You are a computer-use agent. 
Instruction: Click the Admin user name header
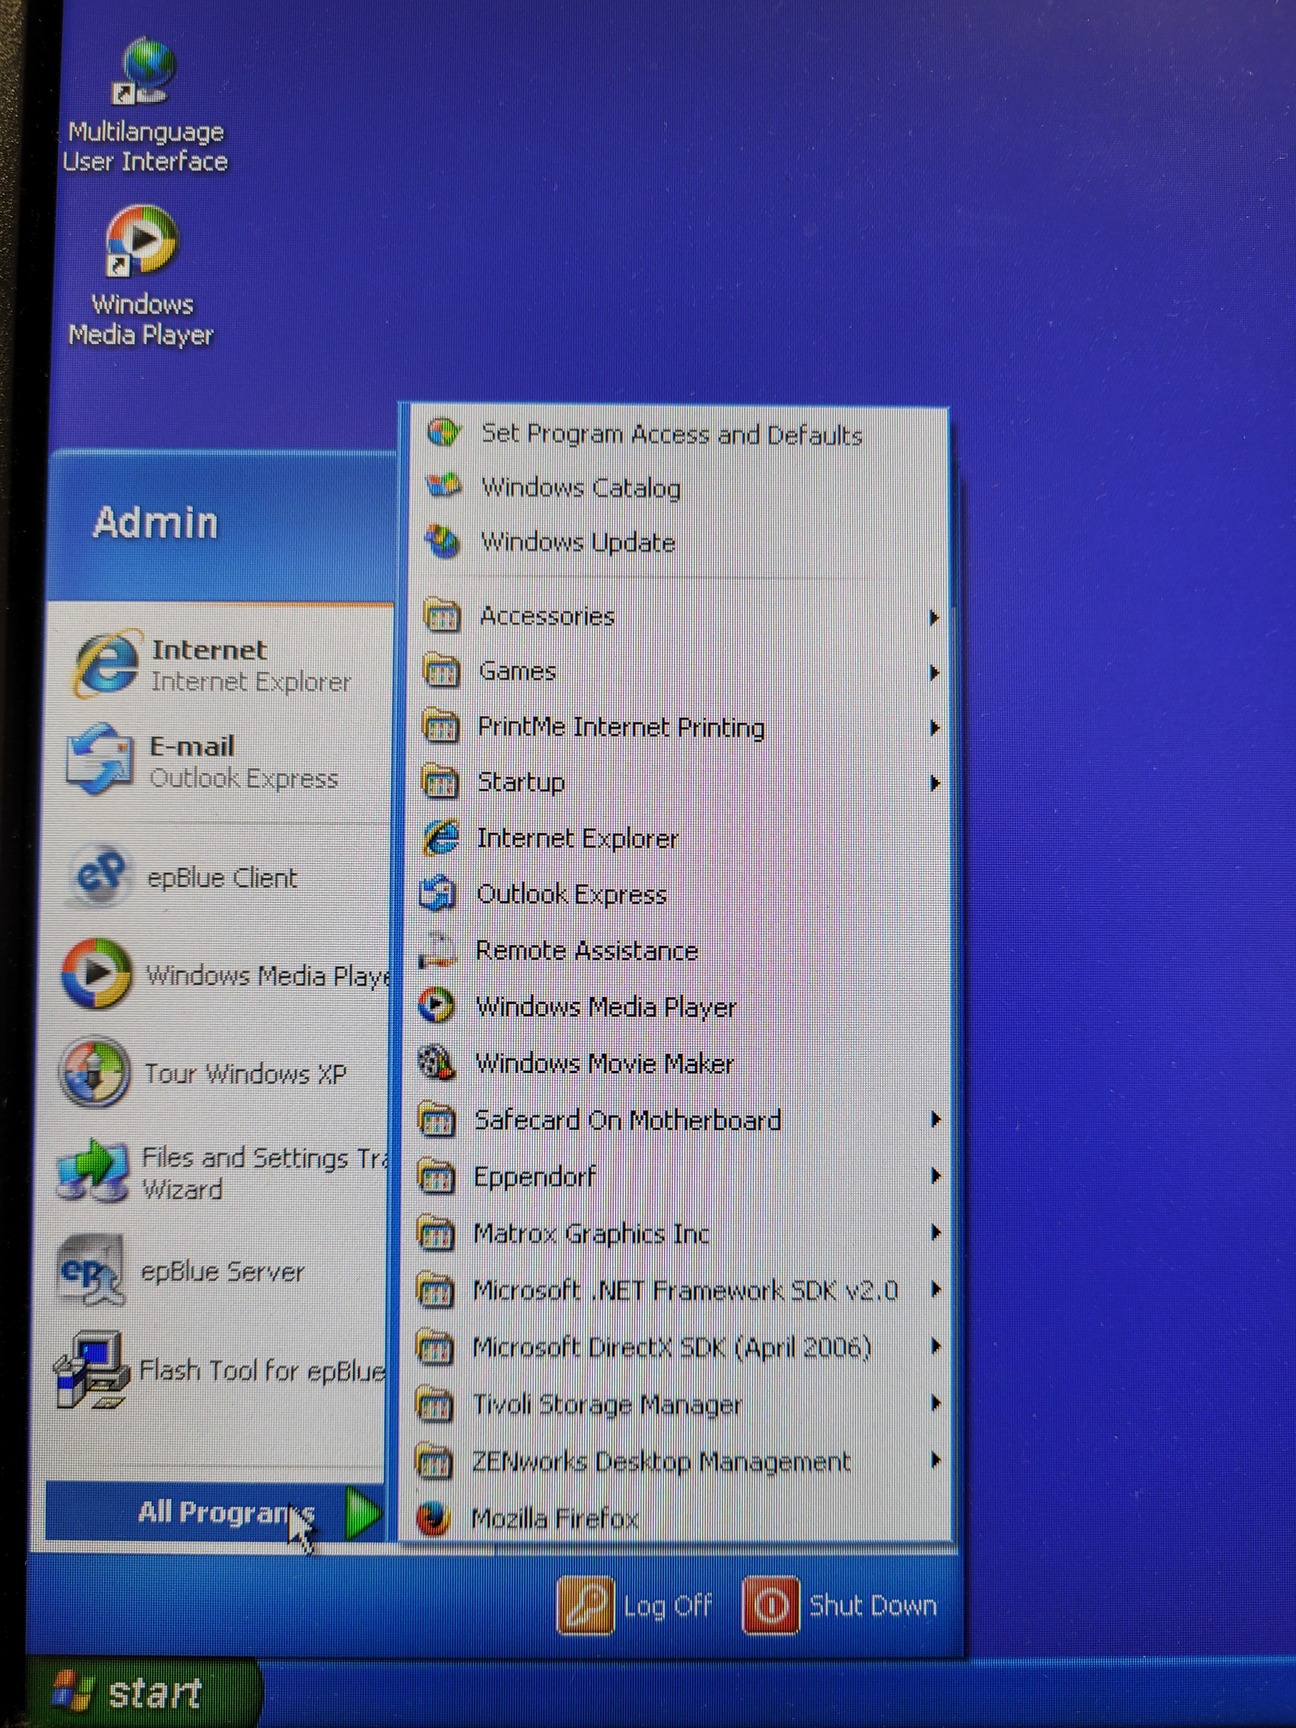(155, 523)
